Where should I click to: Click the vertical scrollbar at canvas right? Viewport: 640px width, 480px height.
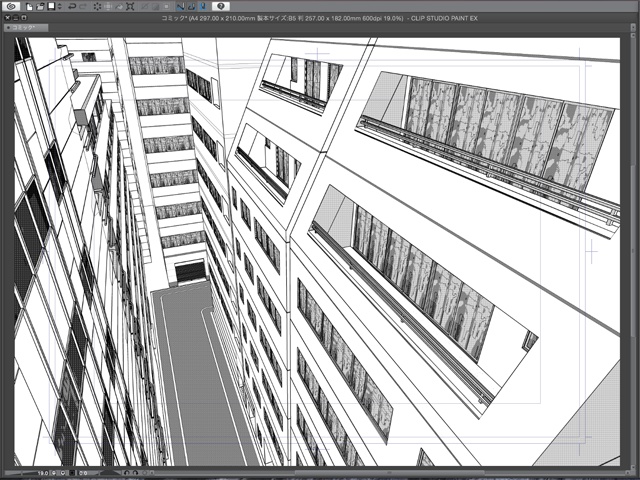coord(633,251)
